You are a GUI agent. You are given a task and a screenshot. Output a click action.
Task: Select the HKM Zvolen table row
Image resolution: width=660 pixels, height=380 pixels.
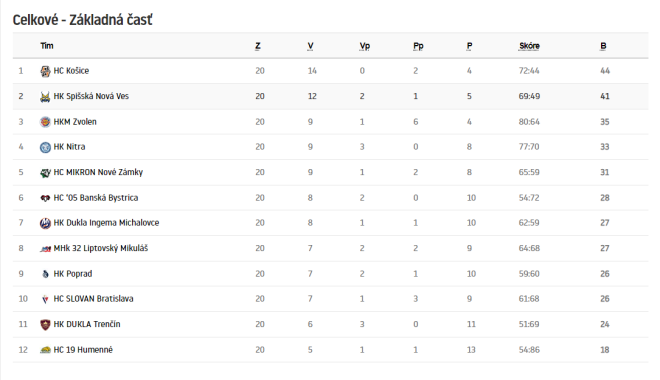(330, 122)
